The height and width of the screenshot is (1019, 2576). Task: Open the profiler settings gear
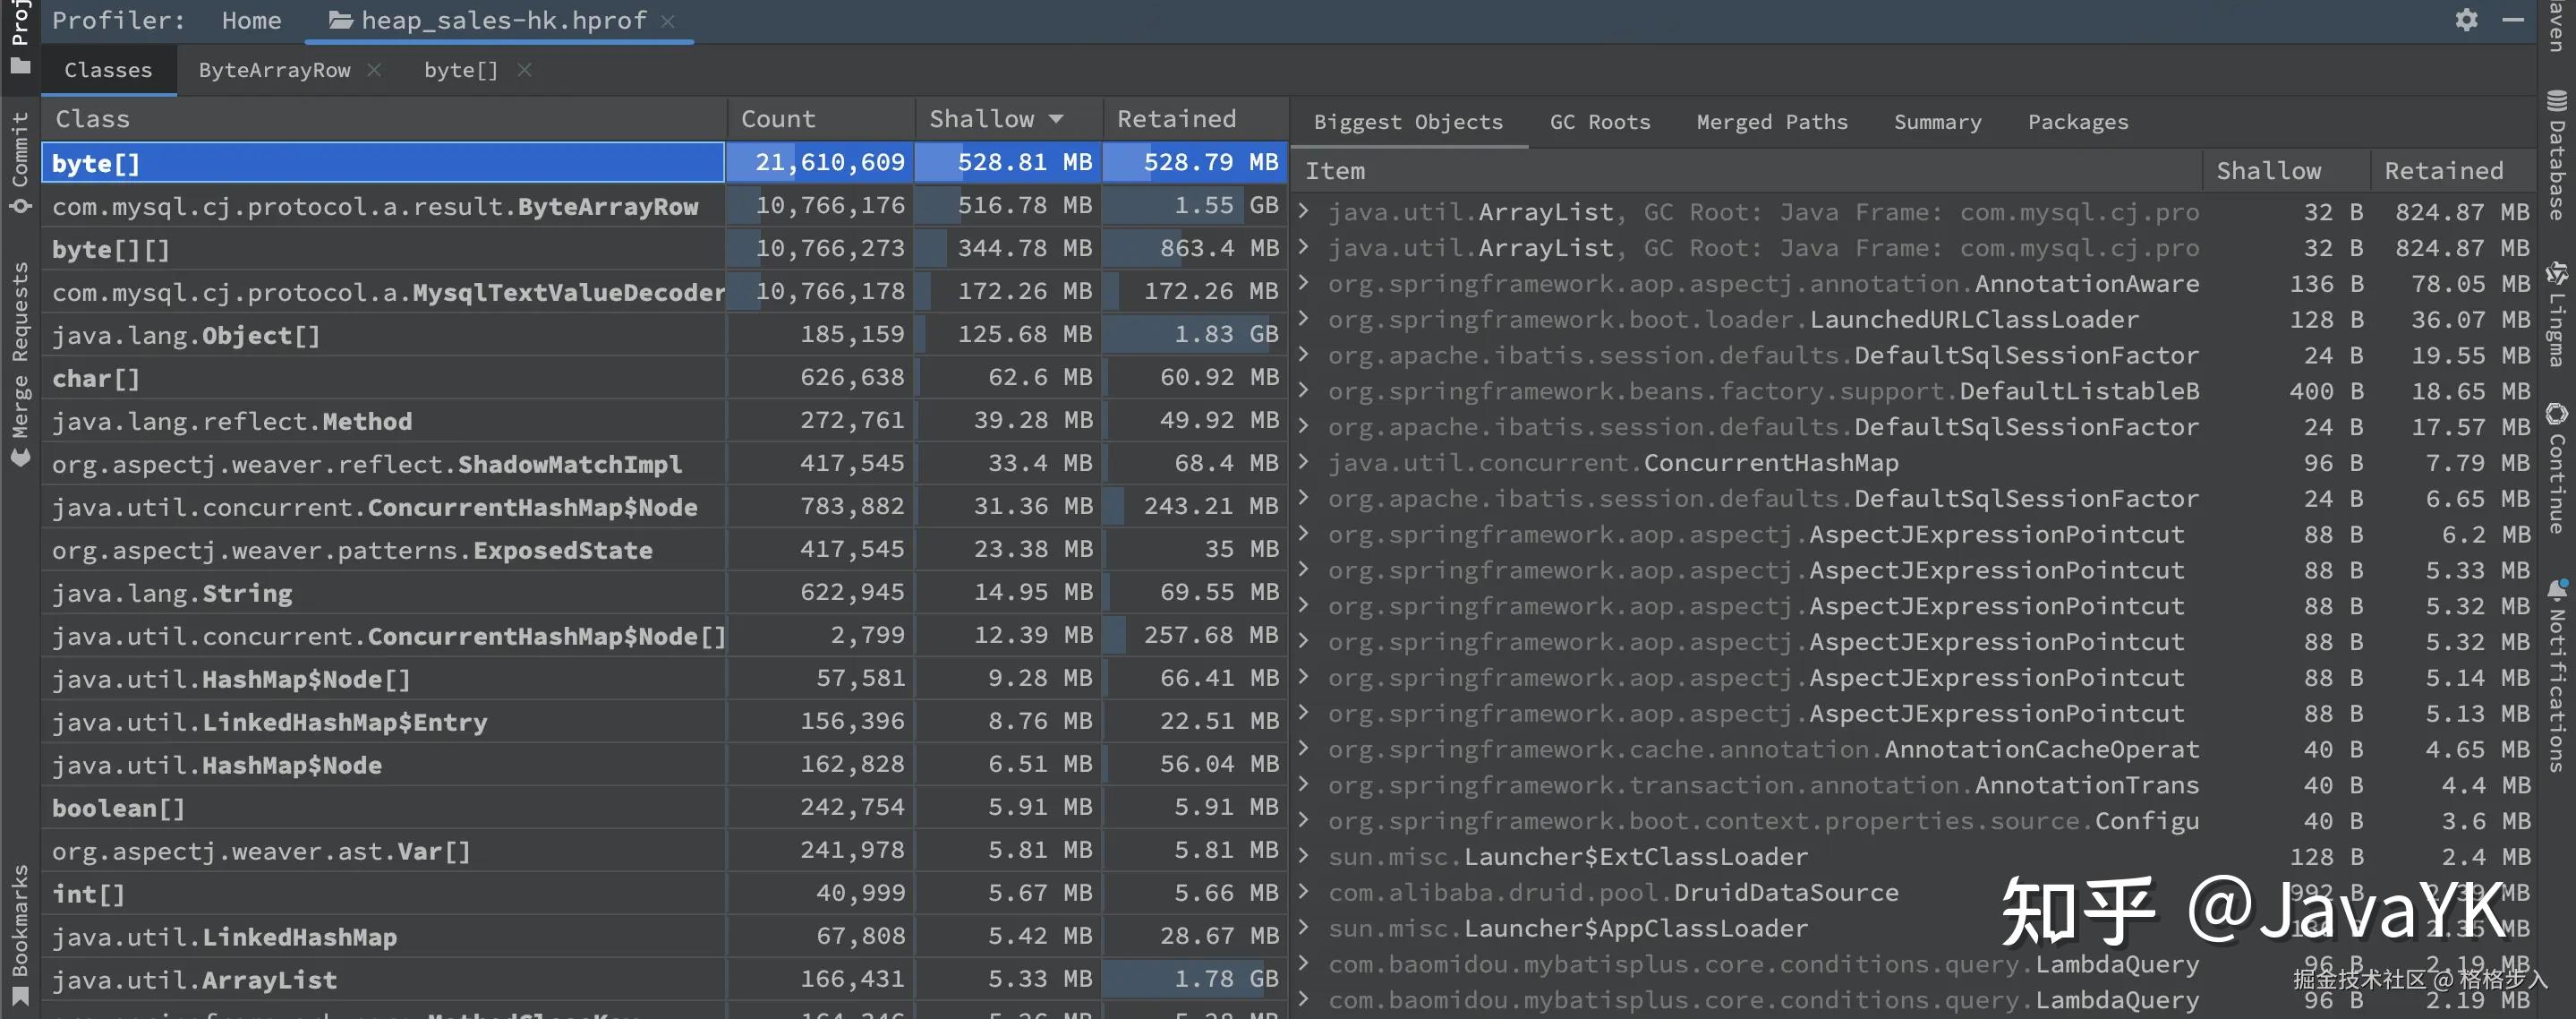[x=2466, y=20]
